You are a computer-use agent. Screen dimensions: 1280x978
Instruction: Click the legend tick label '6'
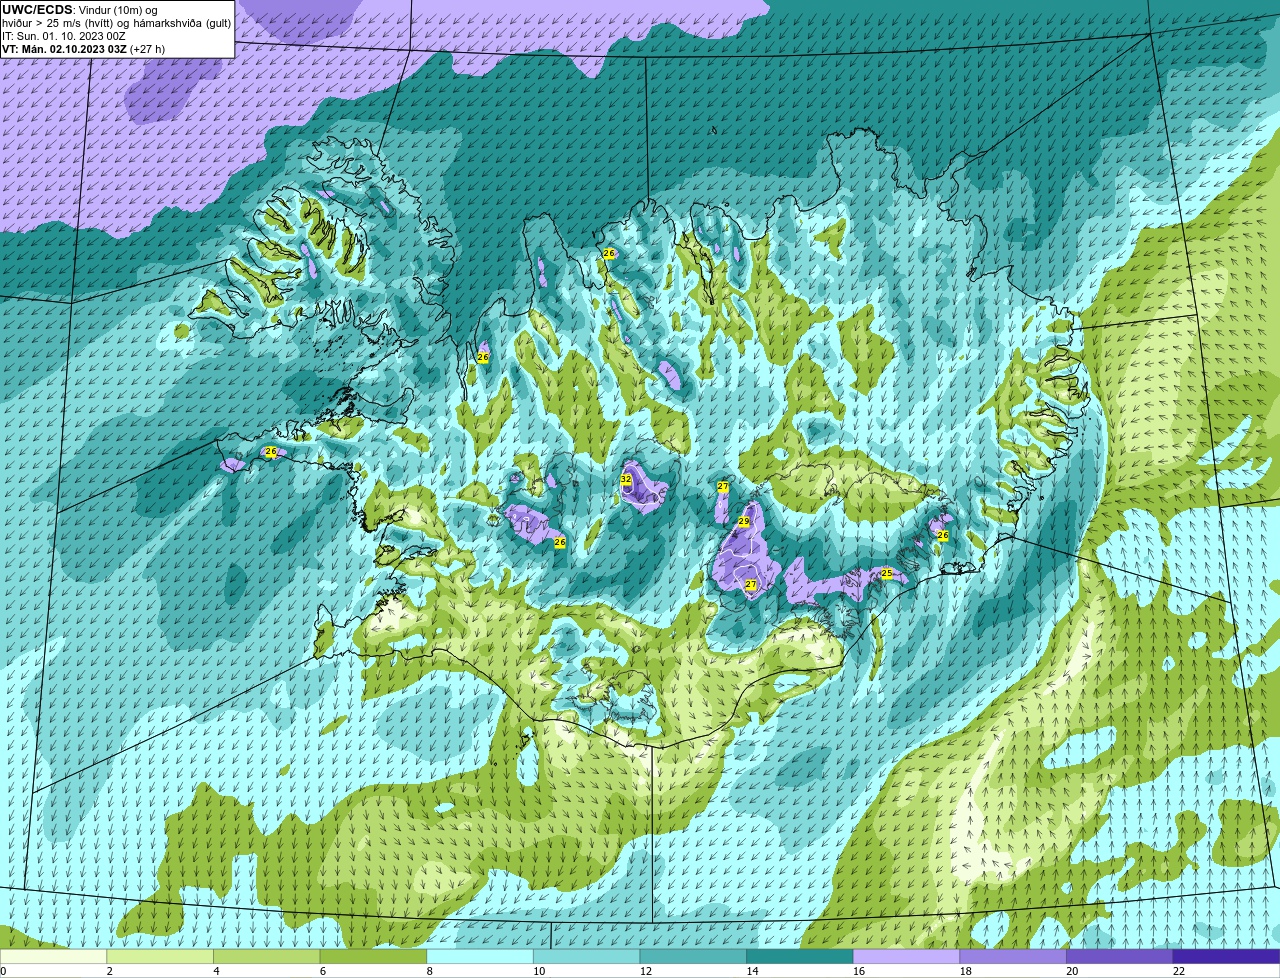pos(322,971)
